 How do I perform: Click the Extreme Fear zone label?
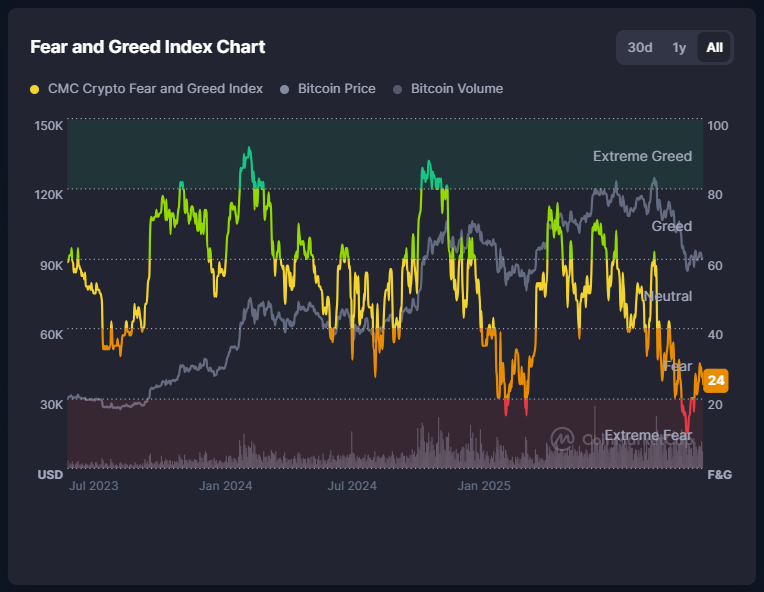(648, 436)
